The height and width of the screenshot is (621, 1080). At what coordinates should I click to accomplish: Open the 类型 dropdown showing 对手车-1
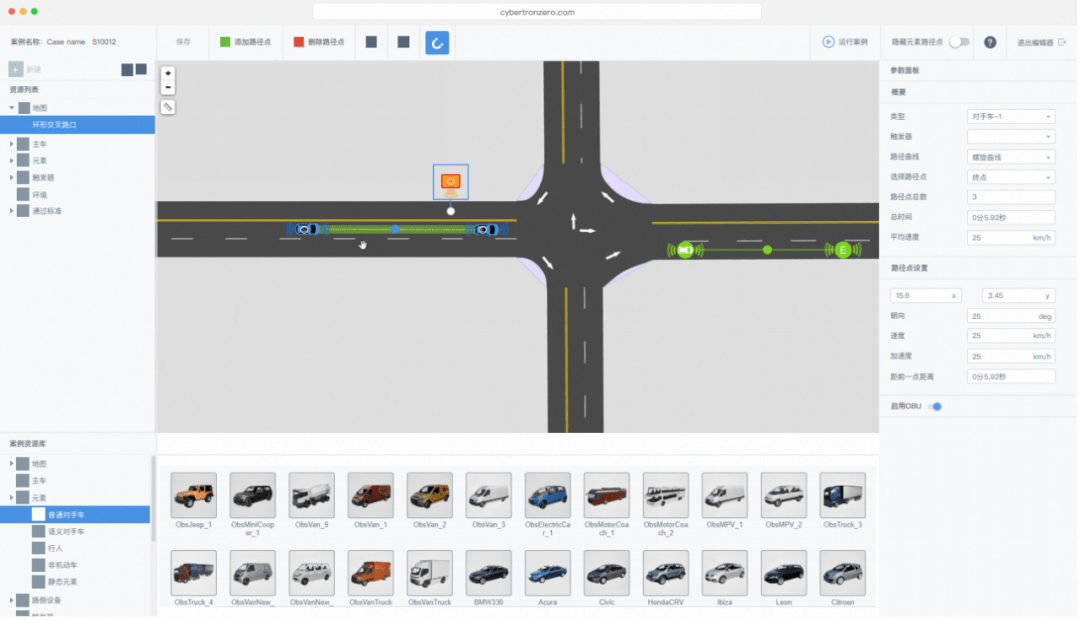(x=1010, y=117)
